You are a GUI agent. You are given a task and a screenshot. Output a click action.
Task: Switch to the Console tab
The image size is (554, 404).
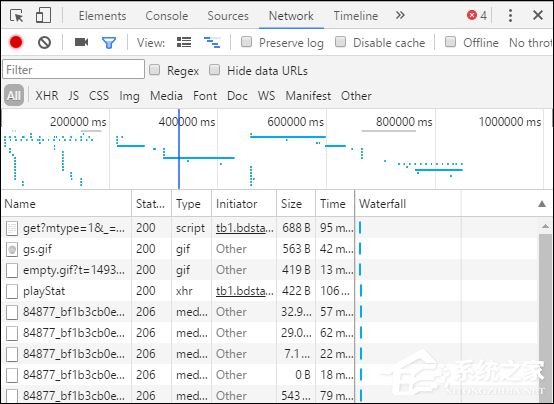pyautogui.click(x=167, y=16)
